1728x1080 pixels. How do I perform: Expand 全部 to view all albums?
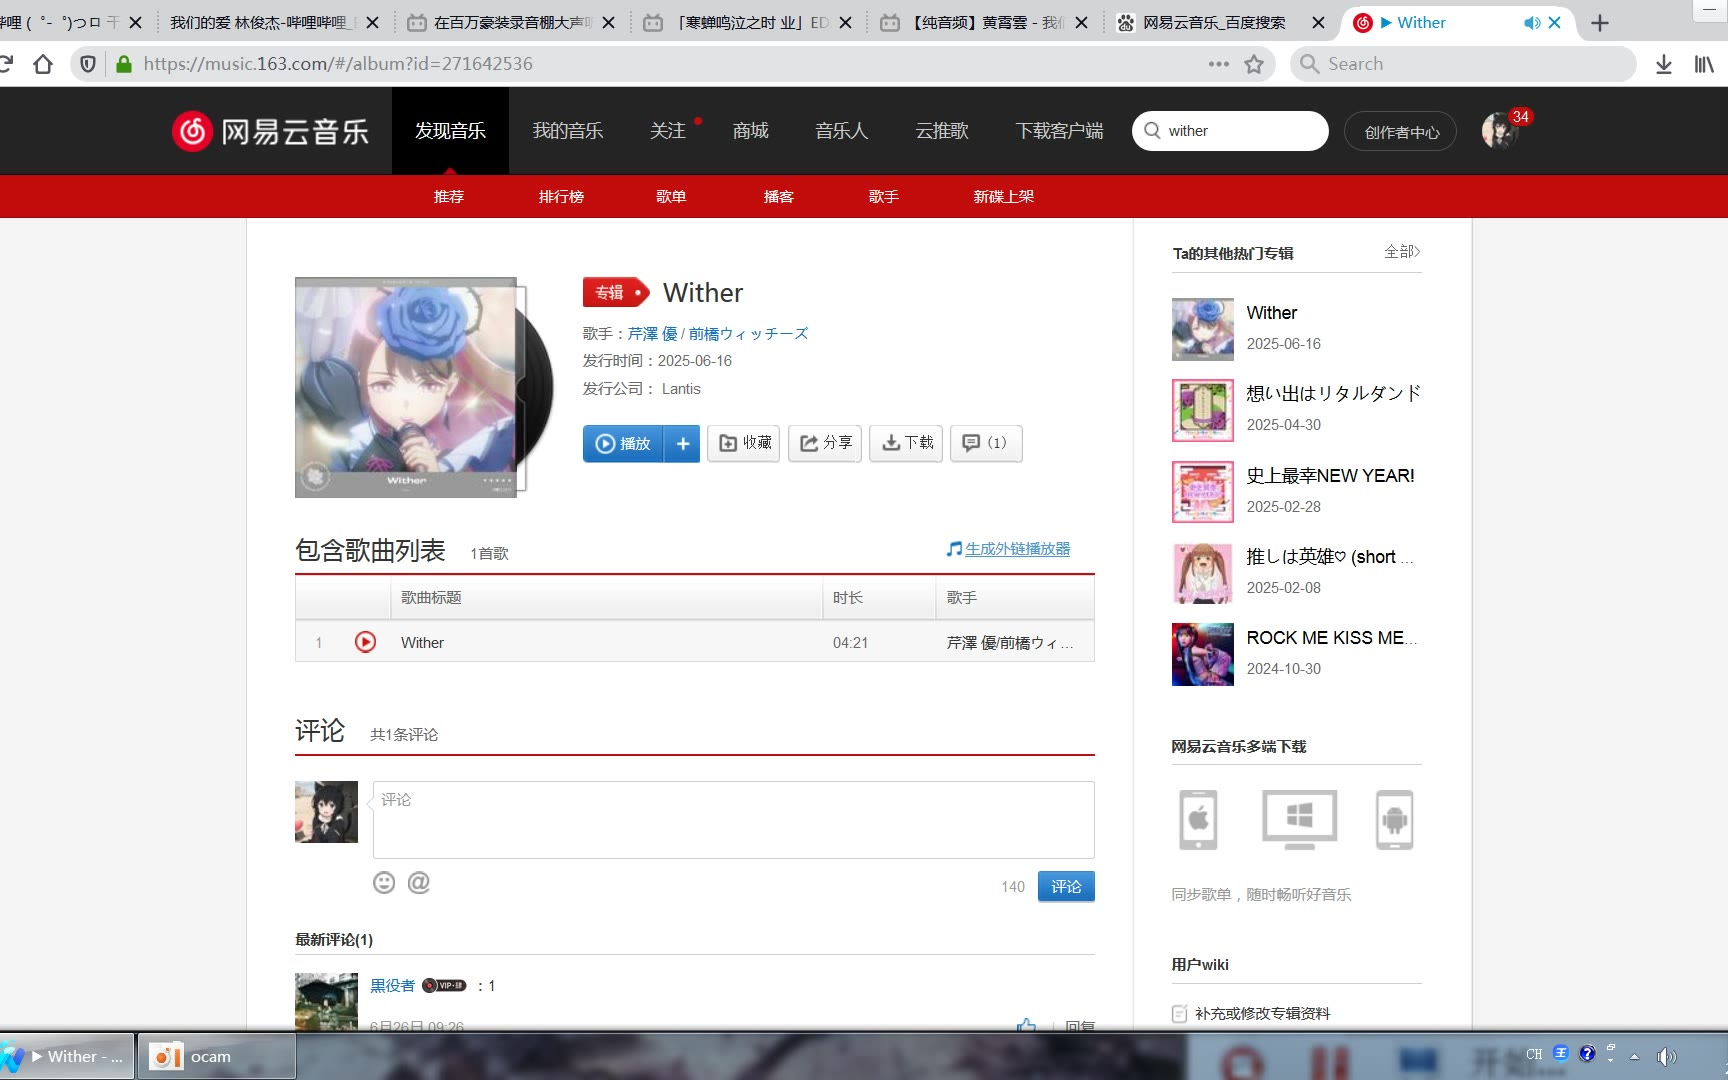(1401, 252)
